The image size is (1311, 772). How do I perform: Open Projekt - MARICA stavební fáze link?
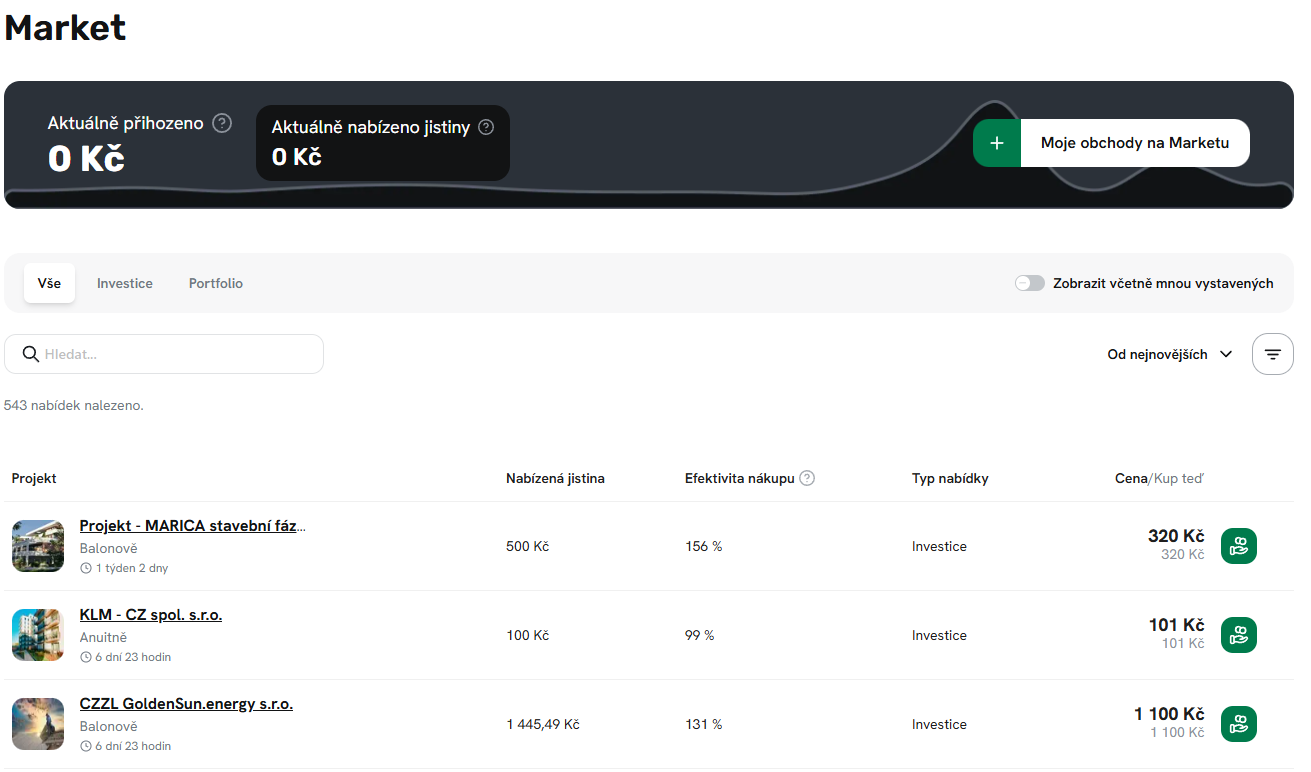tap(193, 526)
